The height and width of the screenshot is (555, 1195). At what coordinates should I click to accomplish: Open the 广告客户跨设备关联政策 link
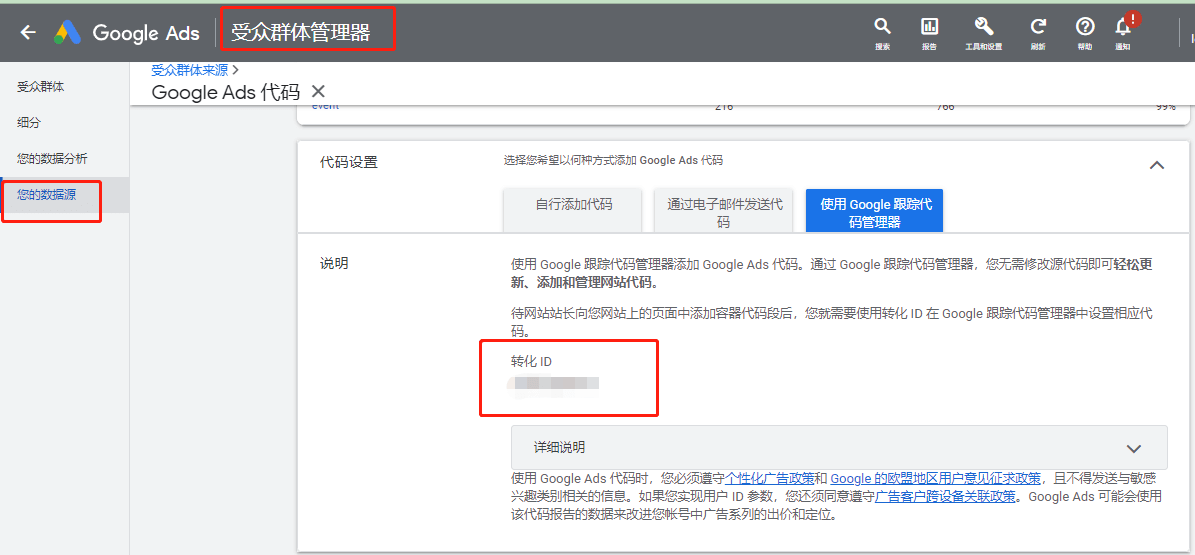(x=945, y=496)
